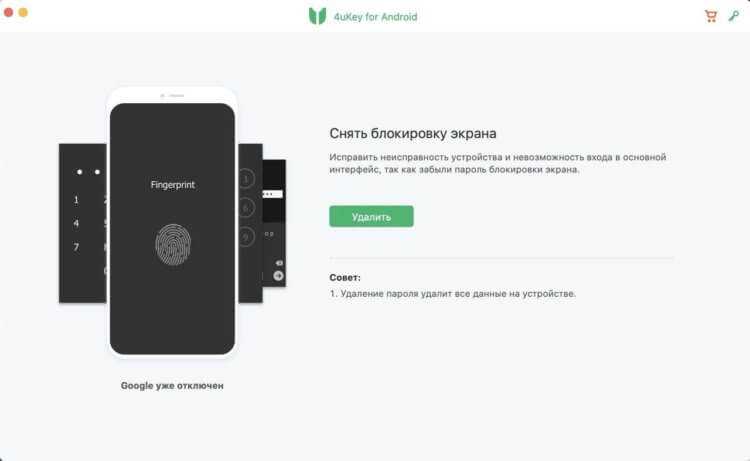Click the Совет tip about data removal

(452, 294)
